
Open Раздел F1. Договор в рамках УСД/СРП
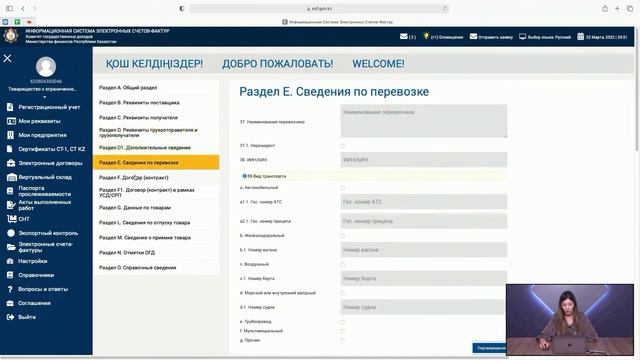tap(156, 193)
